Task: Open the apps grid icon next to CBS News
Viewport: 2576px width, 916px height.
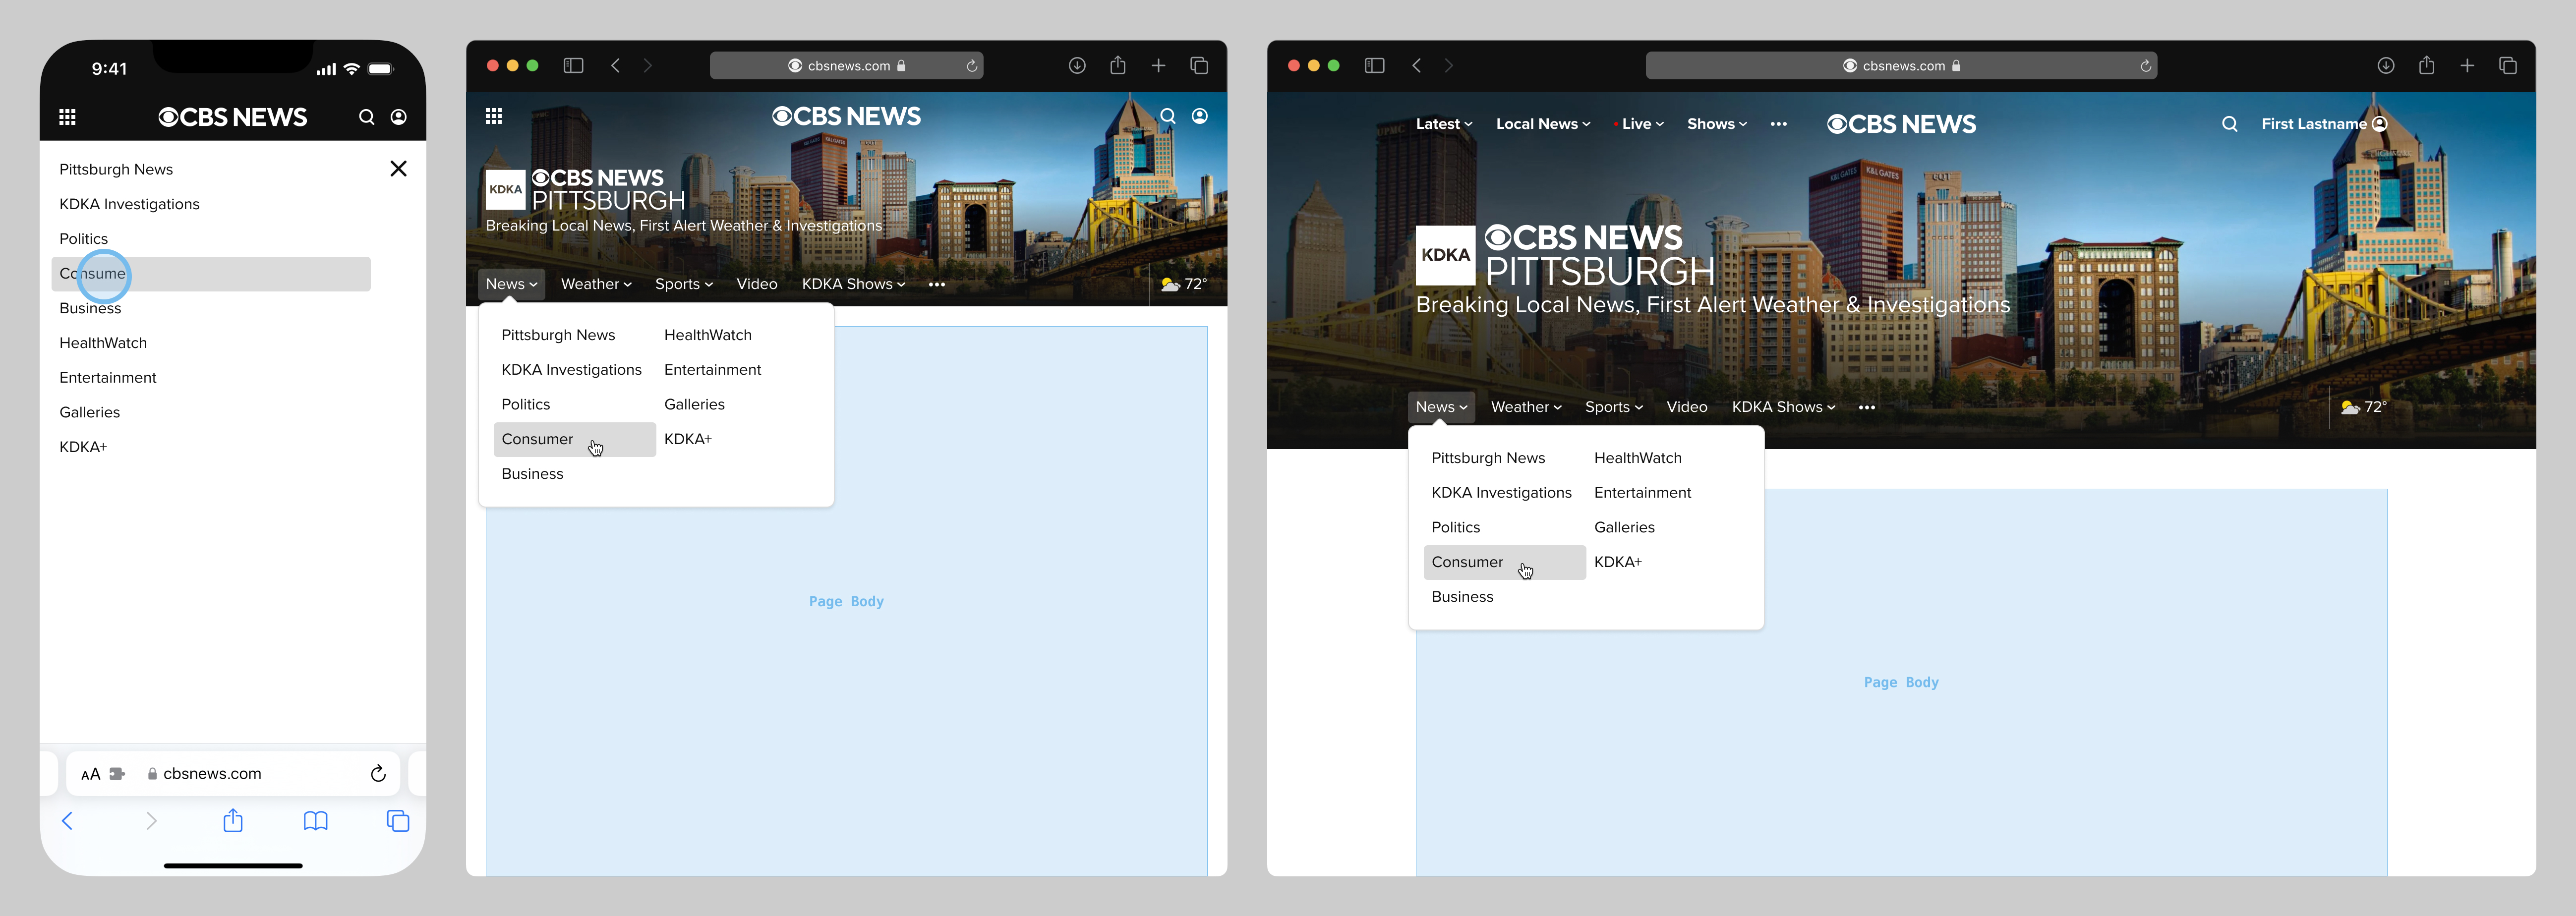Action: click(x=494, y=116)
